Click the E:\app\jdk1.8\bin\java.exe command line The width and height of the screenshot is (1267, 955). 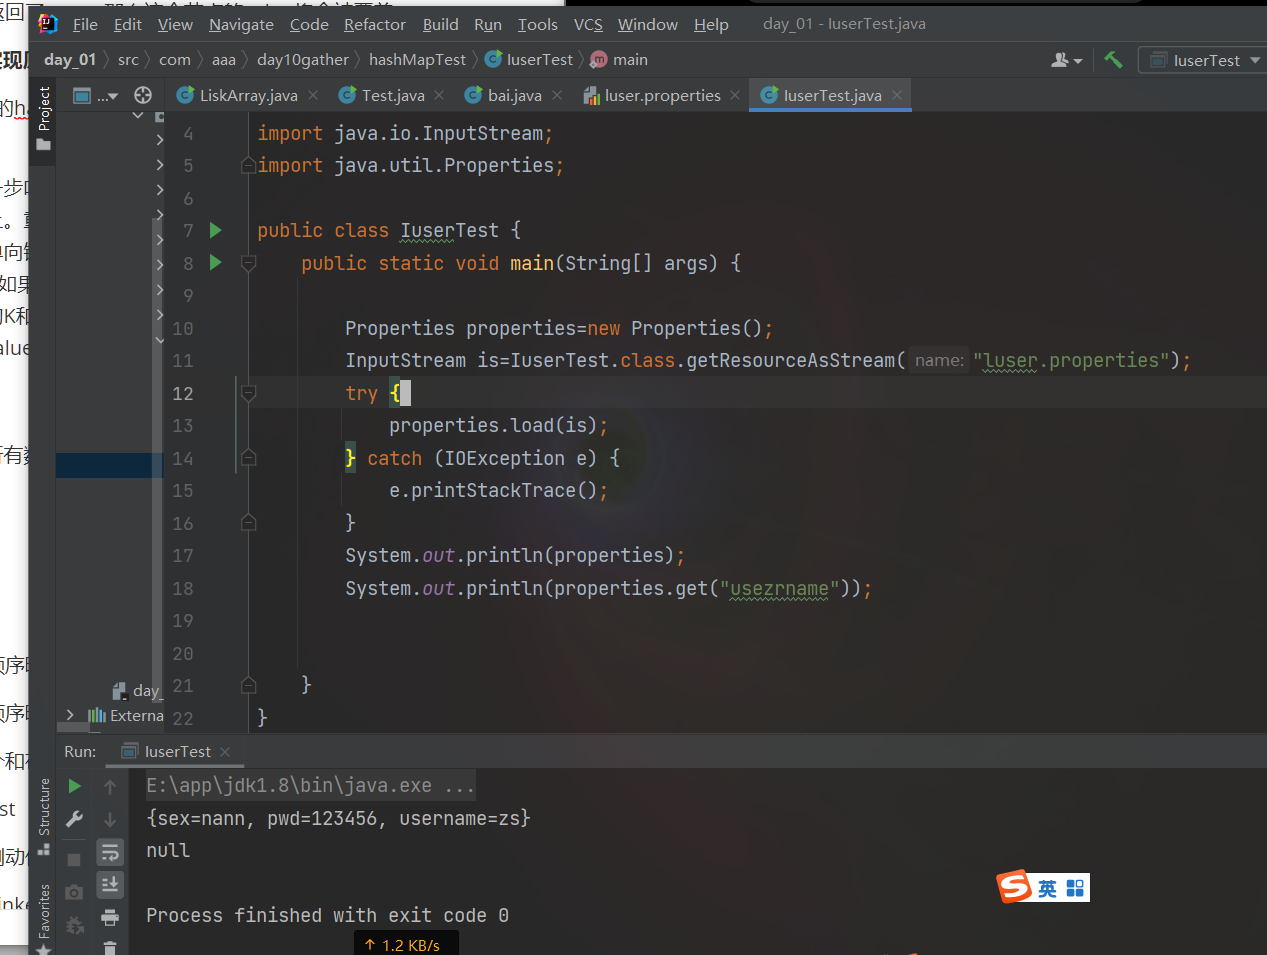click(310, 786)
